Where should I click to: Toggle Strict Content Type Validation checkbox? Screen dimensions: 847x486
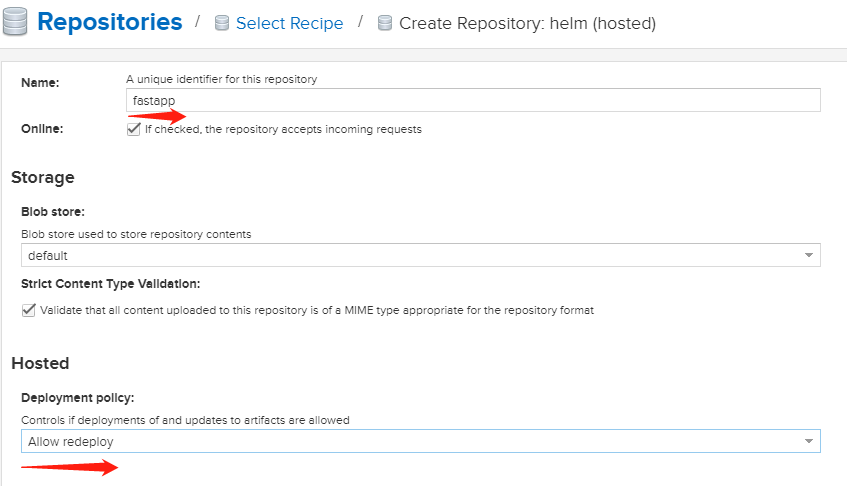coord(29,310)
